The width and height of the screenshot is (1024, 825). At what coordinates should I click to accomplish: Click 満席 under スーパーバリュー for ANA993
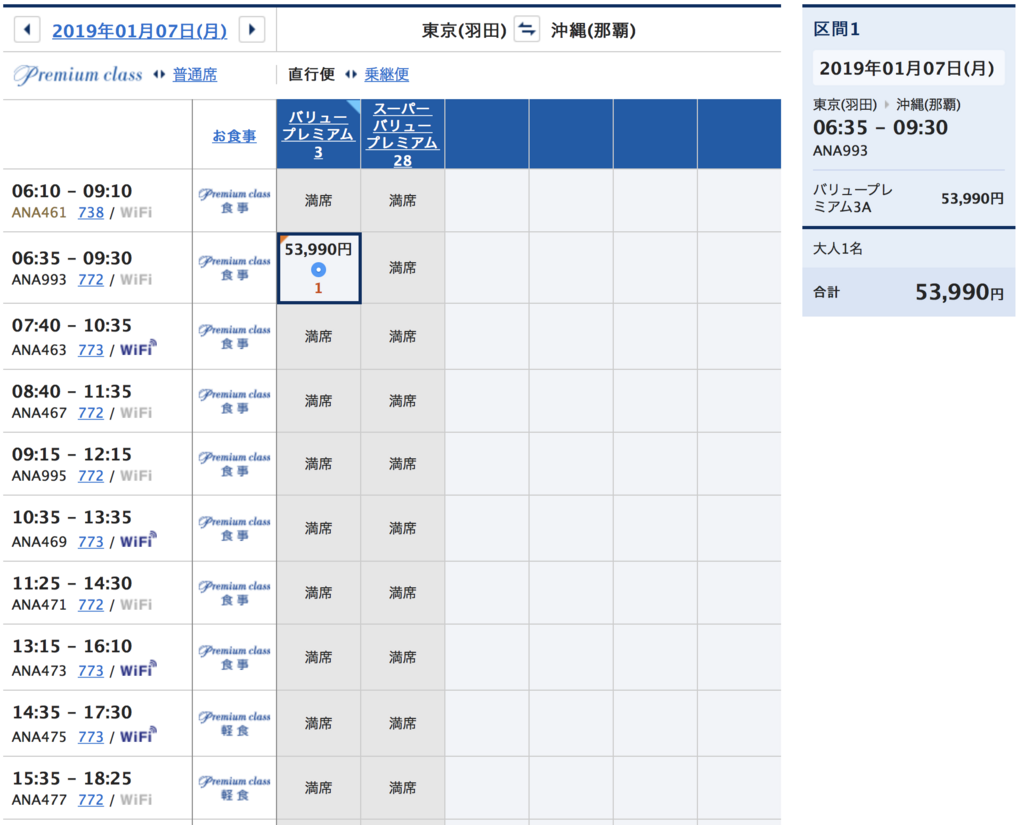[402, 268]
